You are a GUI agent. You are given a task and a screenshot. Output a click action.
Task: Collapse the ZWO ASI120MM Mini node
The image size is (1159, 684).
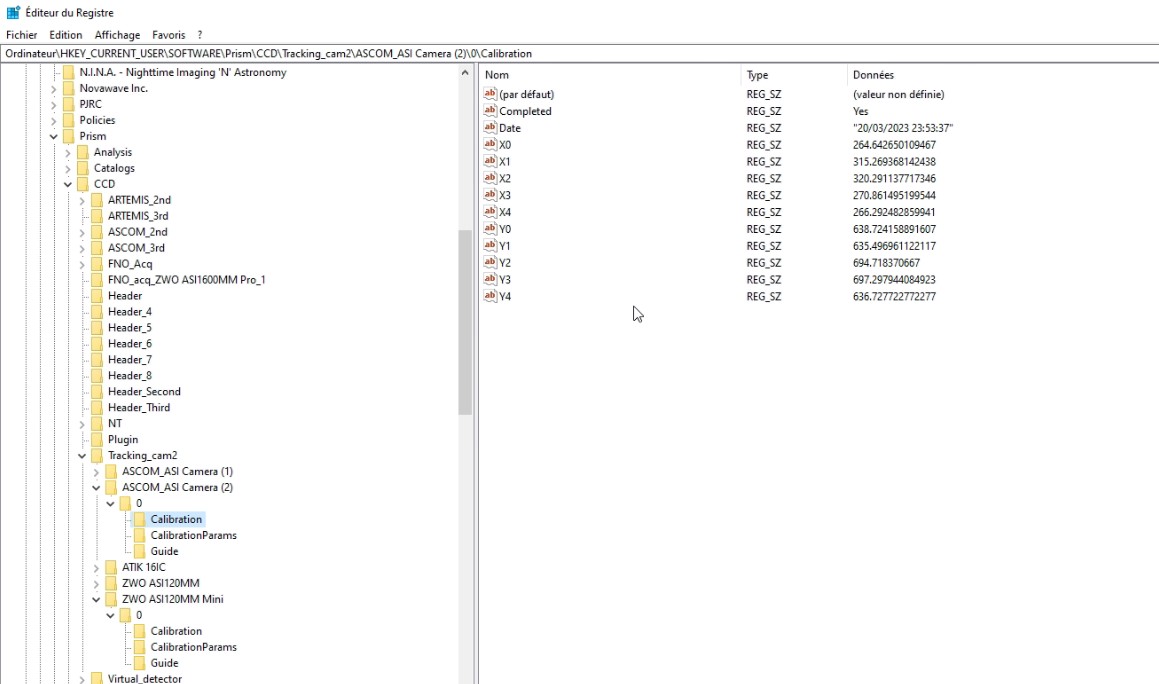96,600
